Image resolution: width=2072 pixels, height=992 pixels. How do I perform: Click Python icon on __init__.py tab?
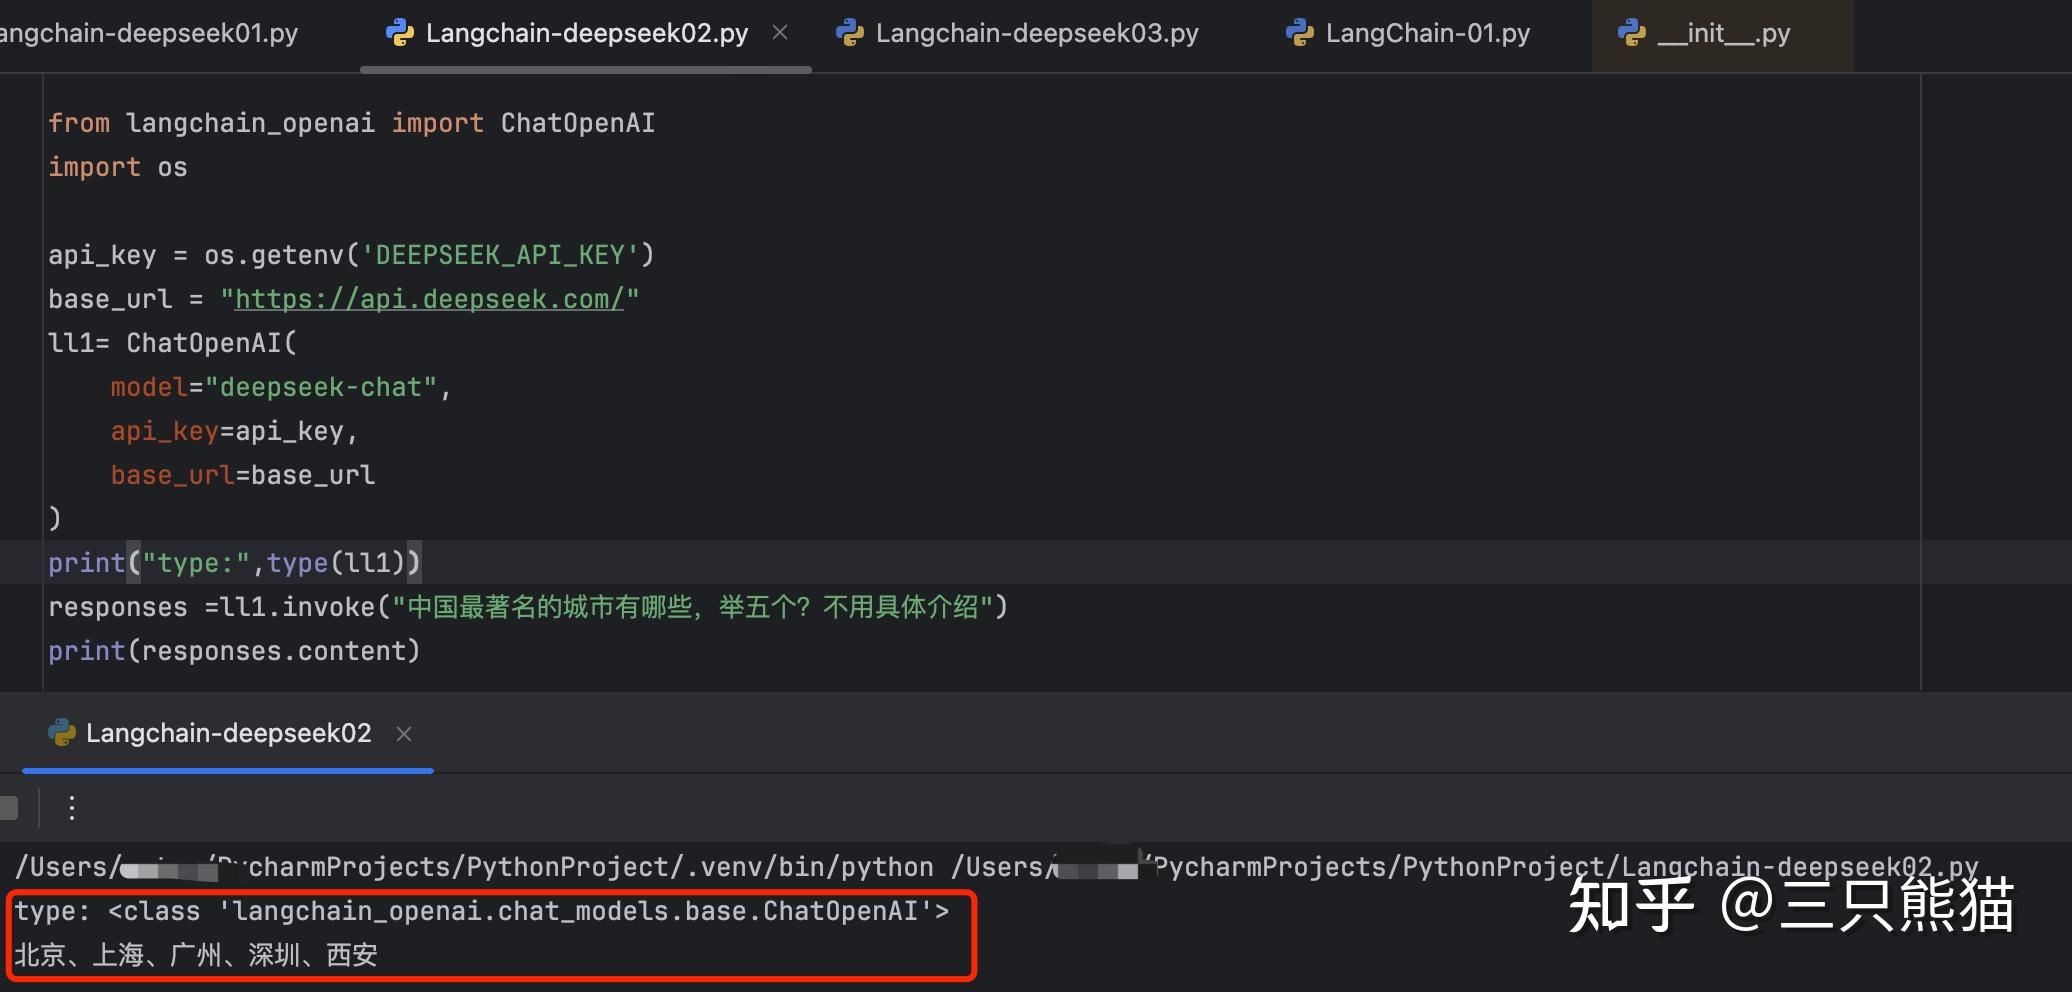[1632, 33]
